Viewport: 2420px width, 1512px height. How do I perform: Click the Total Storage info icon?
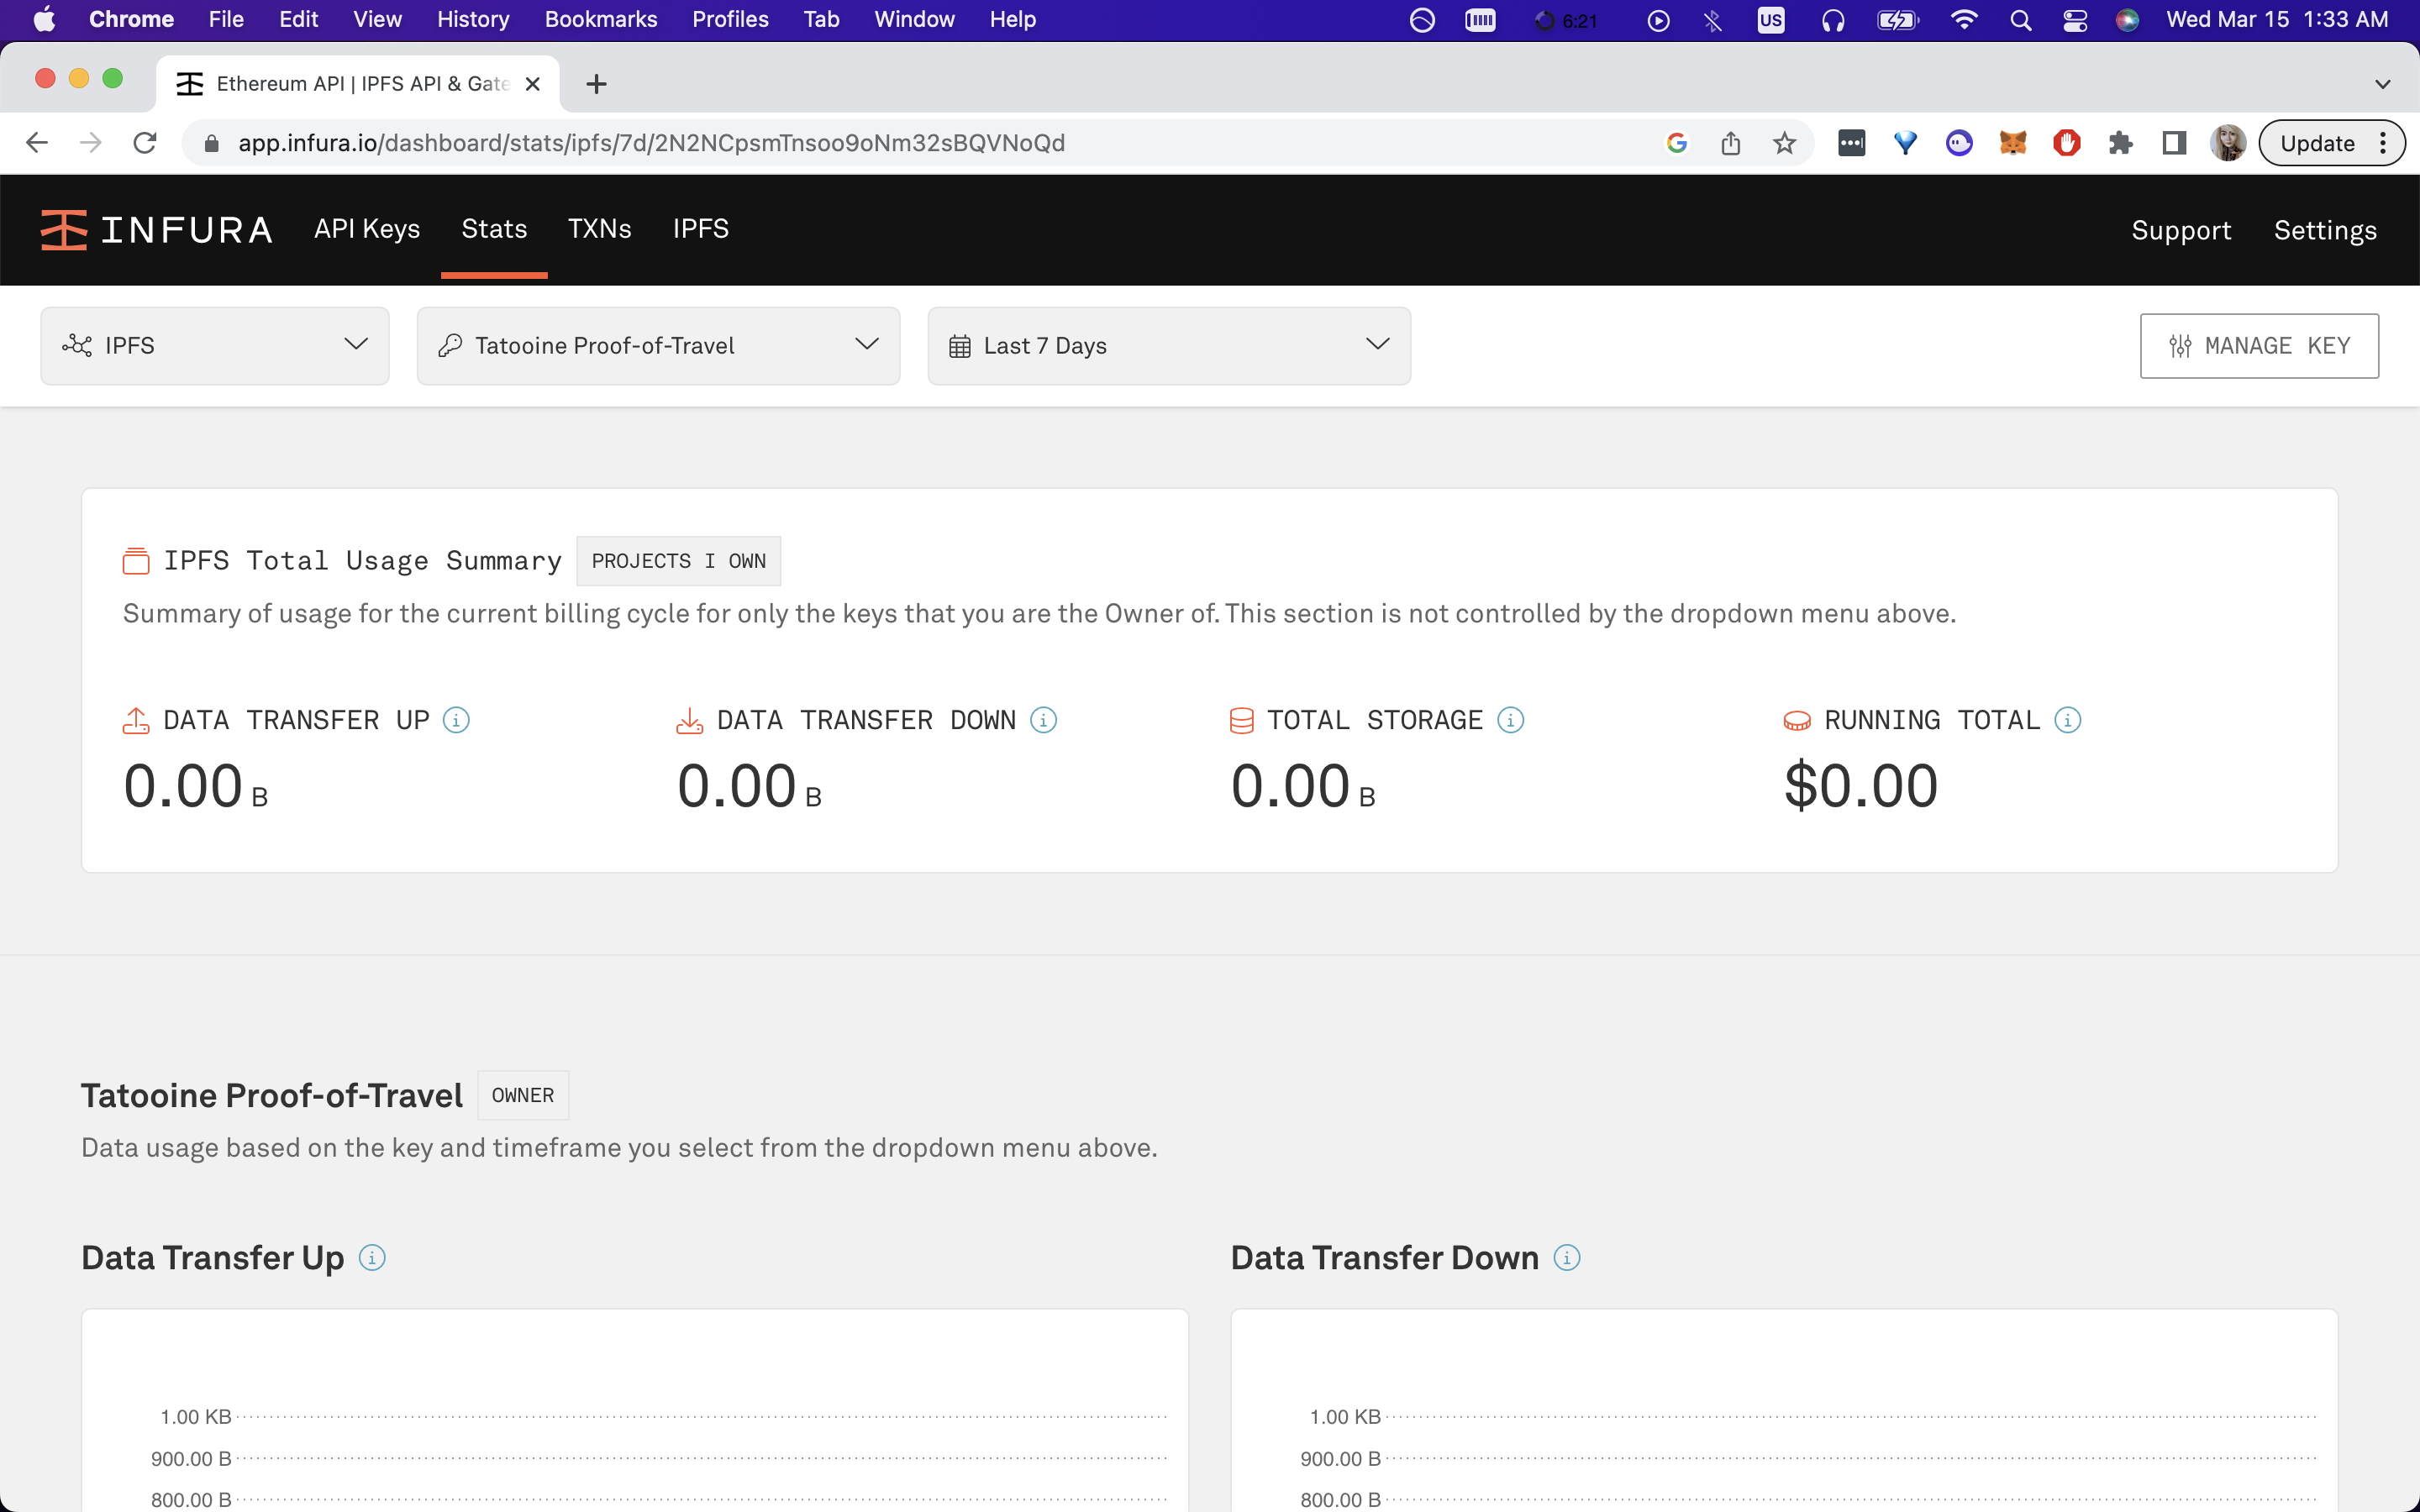(x=1510, y=720)
